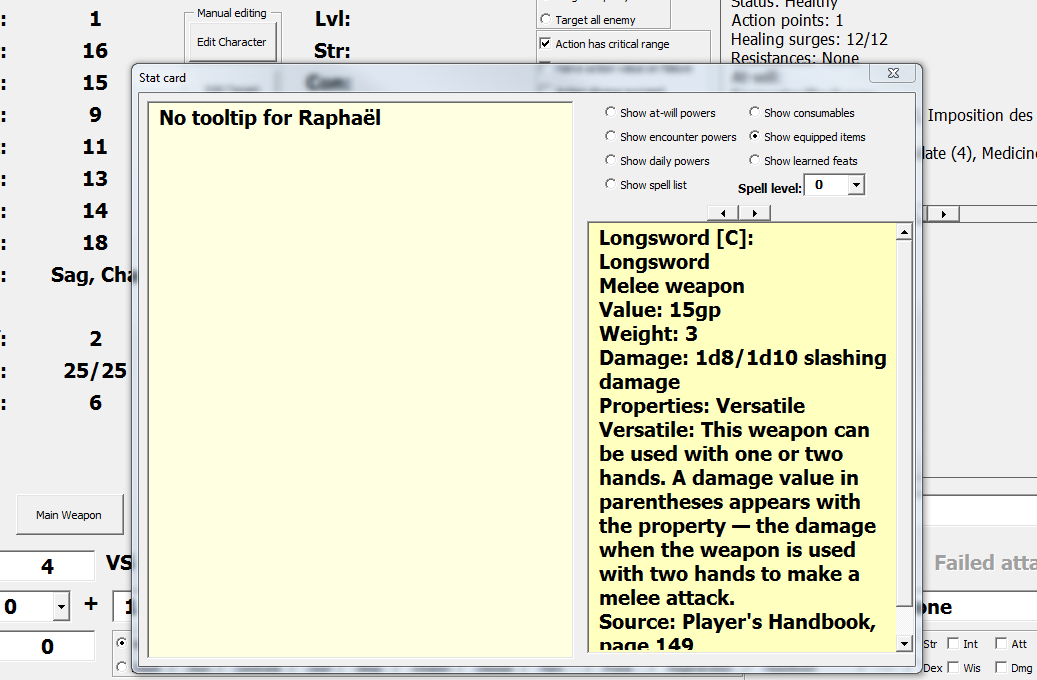The width and height of the screenshot is (1037, 680).
Task: Click the item description scroll down arrow
Action: (x=904, y=643)
